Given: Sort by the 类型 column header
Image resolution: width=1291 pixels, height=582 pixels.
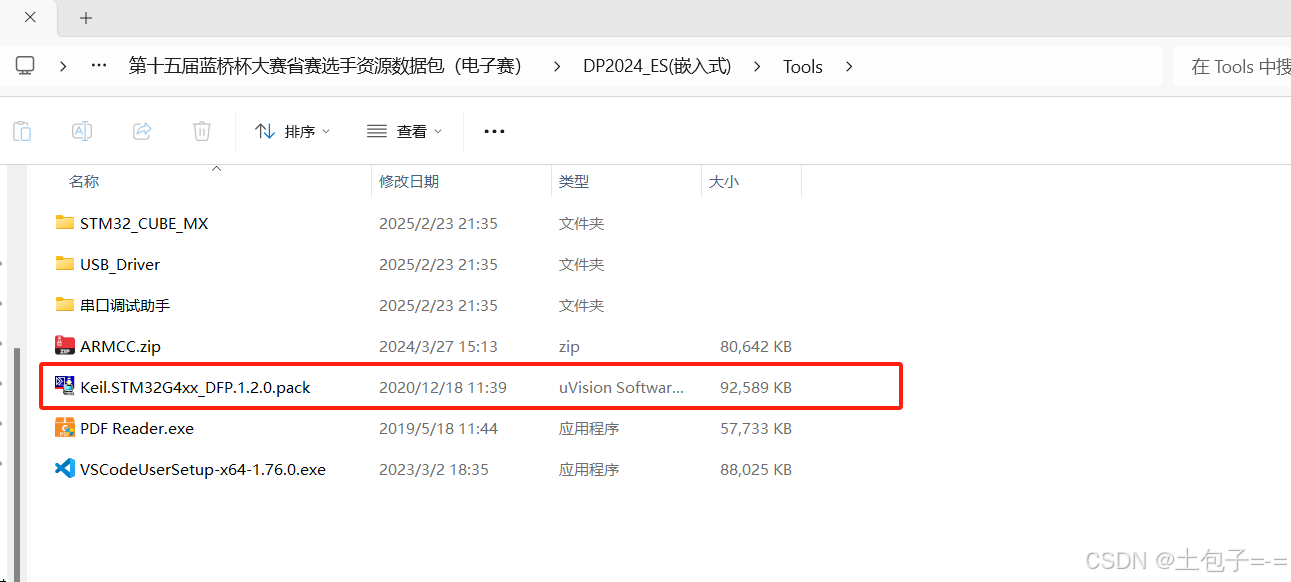Looking at the screenshot, I should point(574,181).
